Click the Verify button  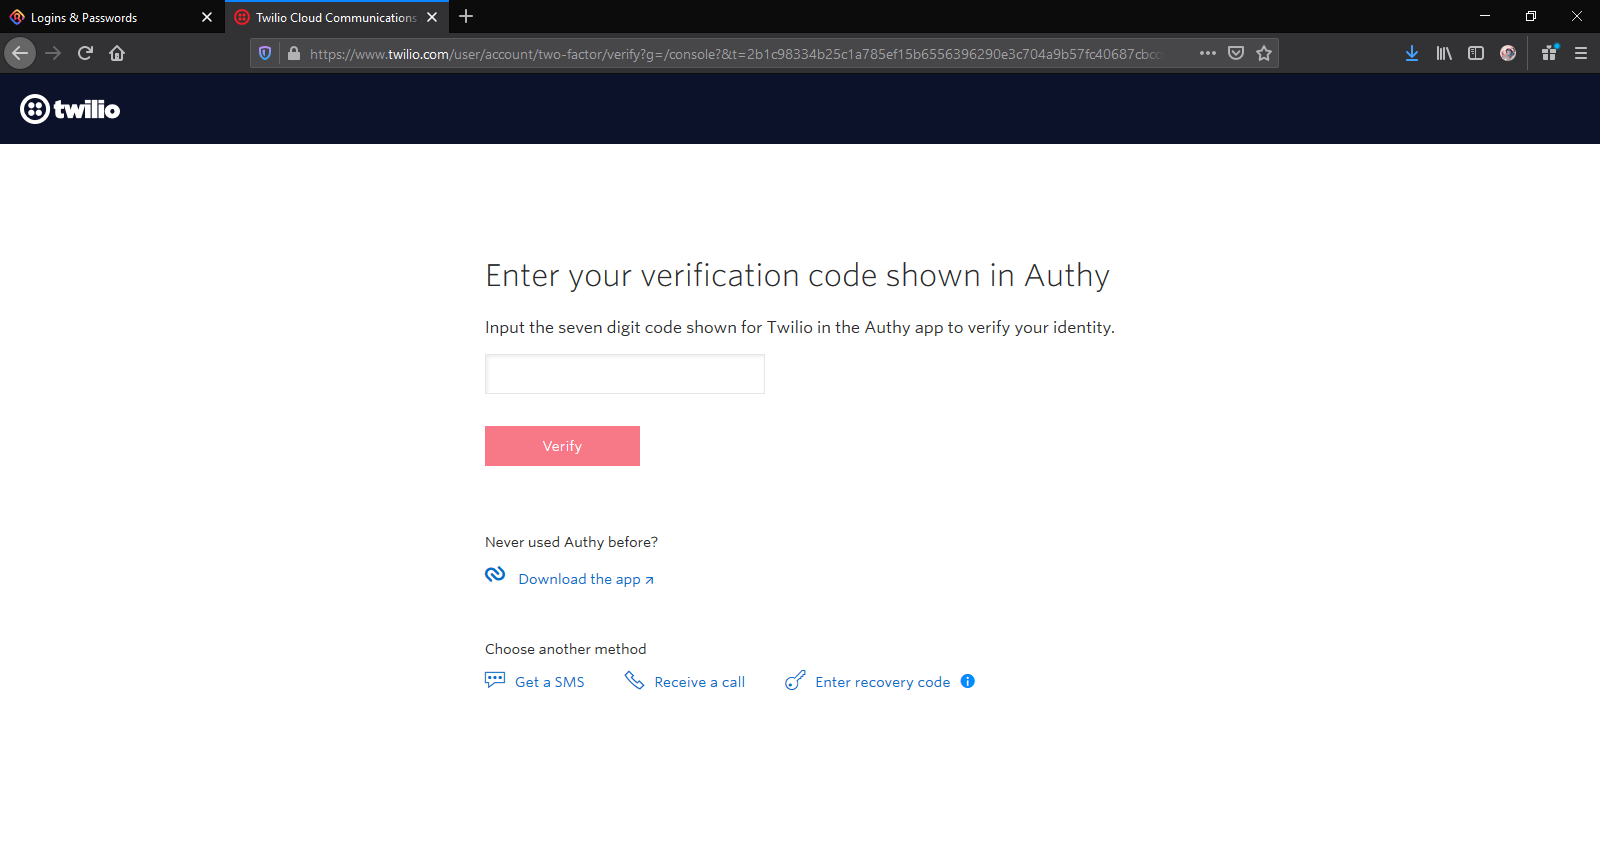[562, 446]
